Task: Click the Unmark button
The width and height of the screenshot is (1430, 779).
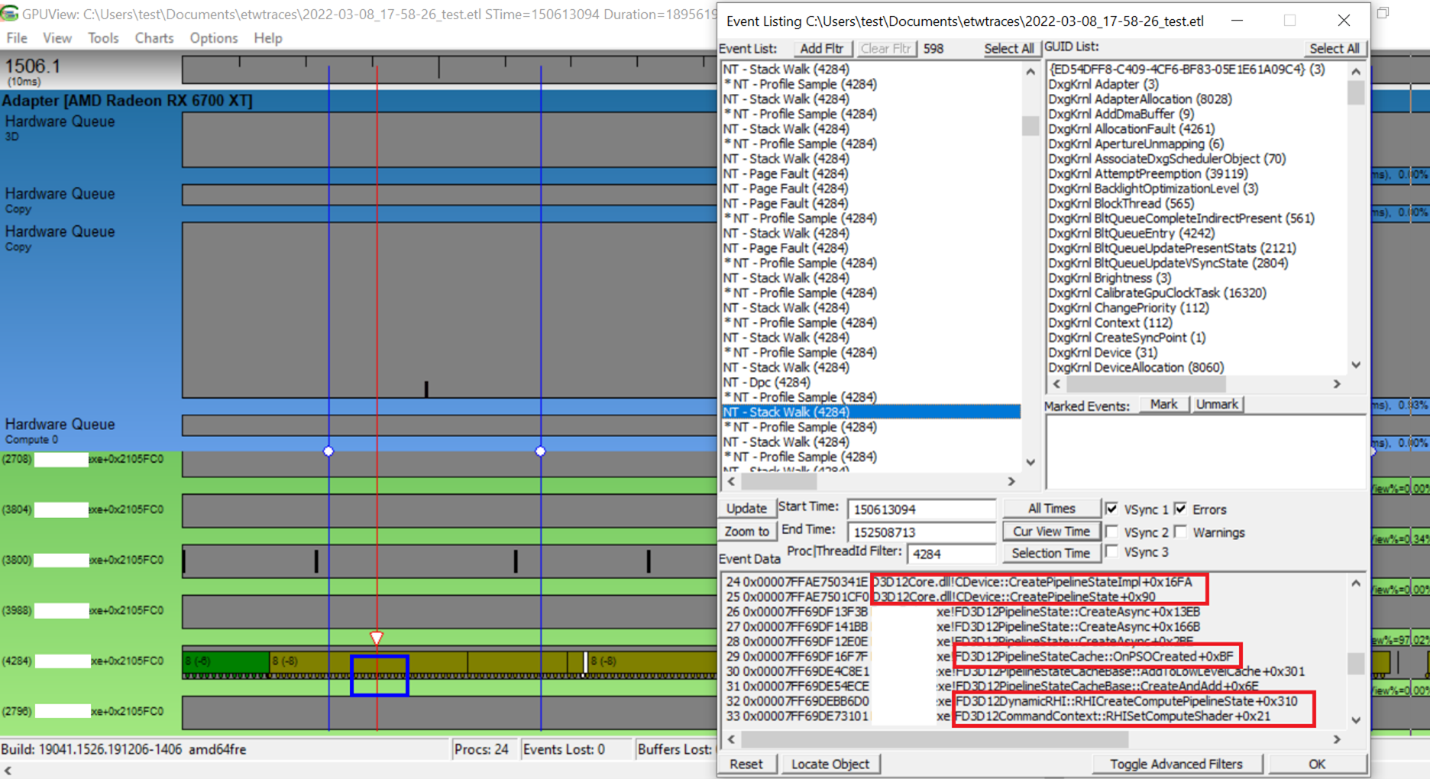Action: (1217, 404)
